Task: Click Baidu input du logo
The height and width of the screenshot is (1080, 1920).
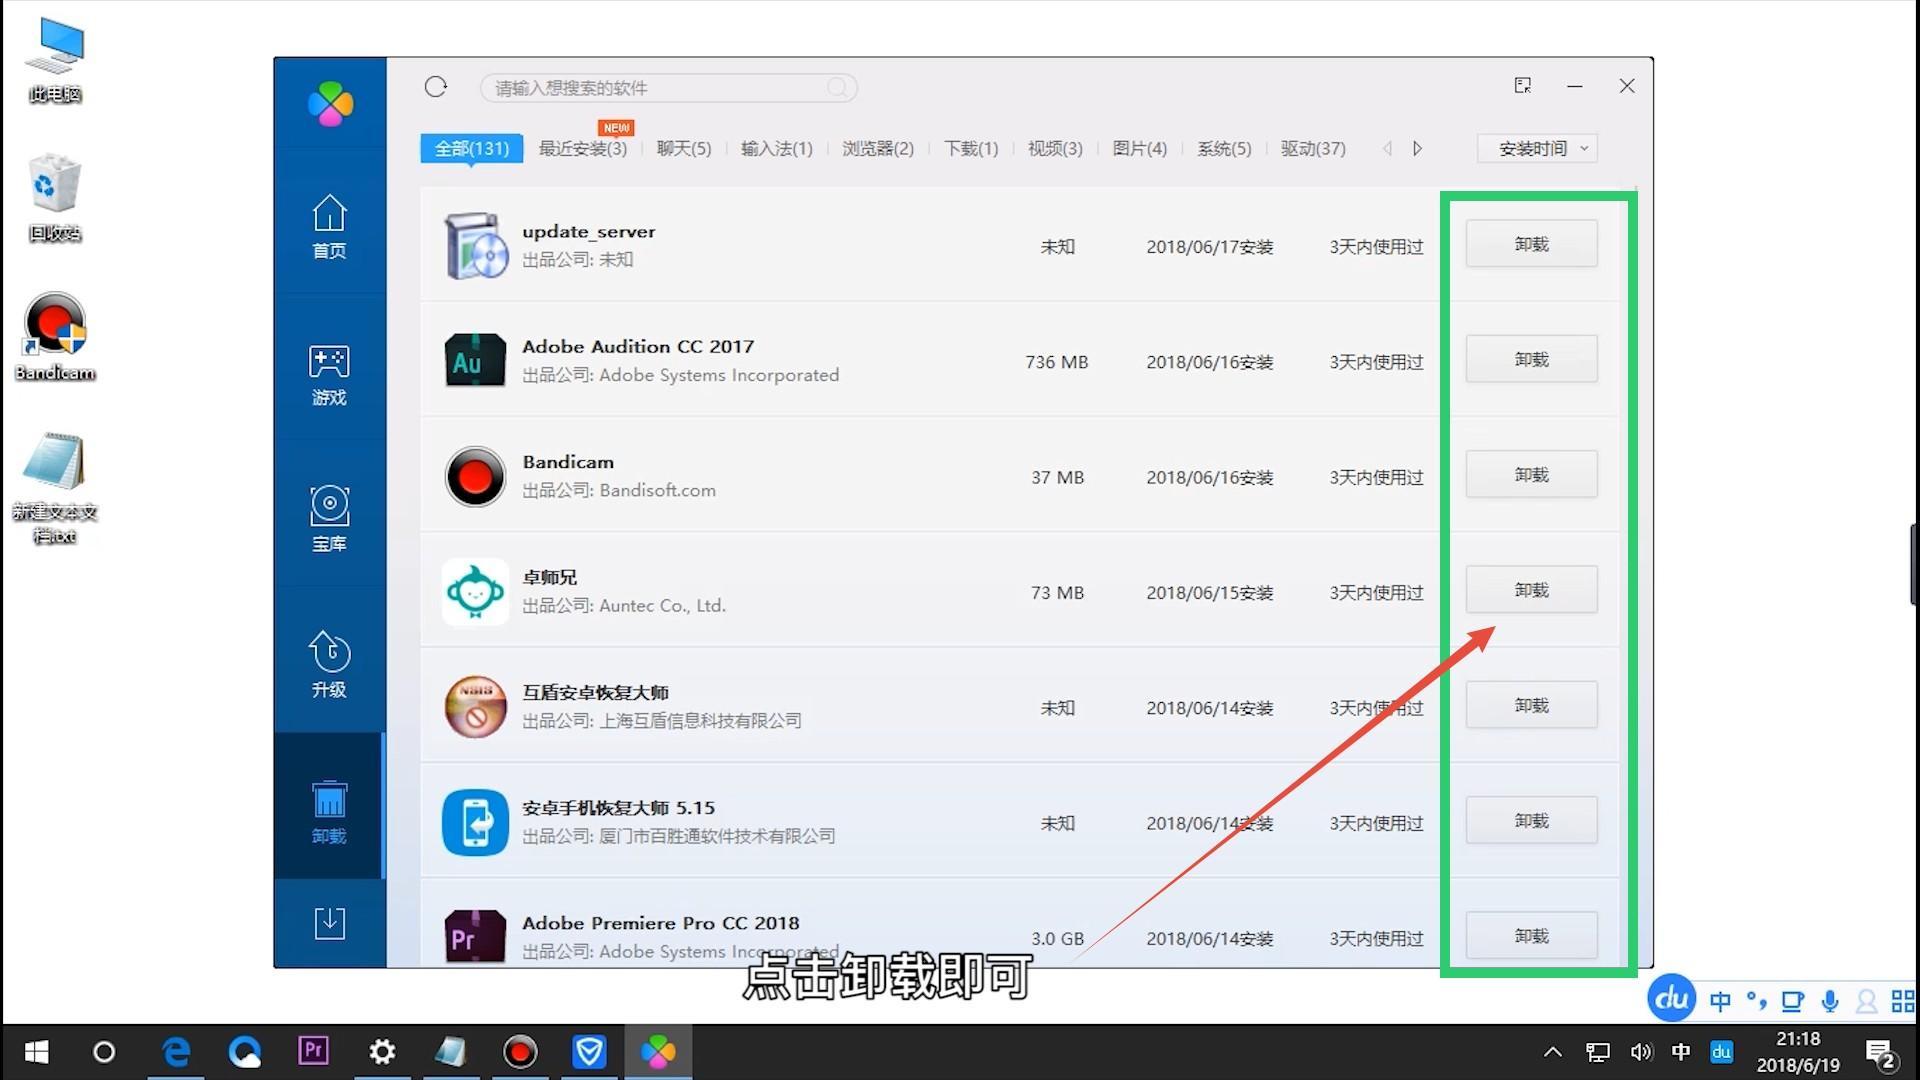Action: (1671, 998)
